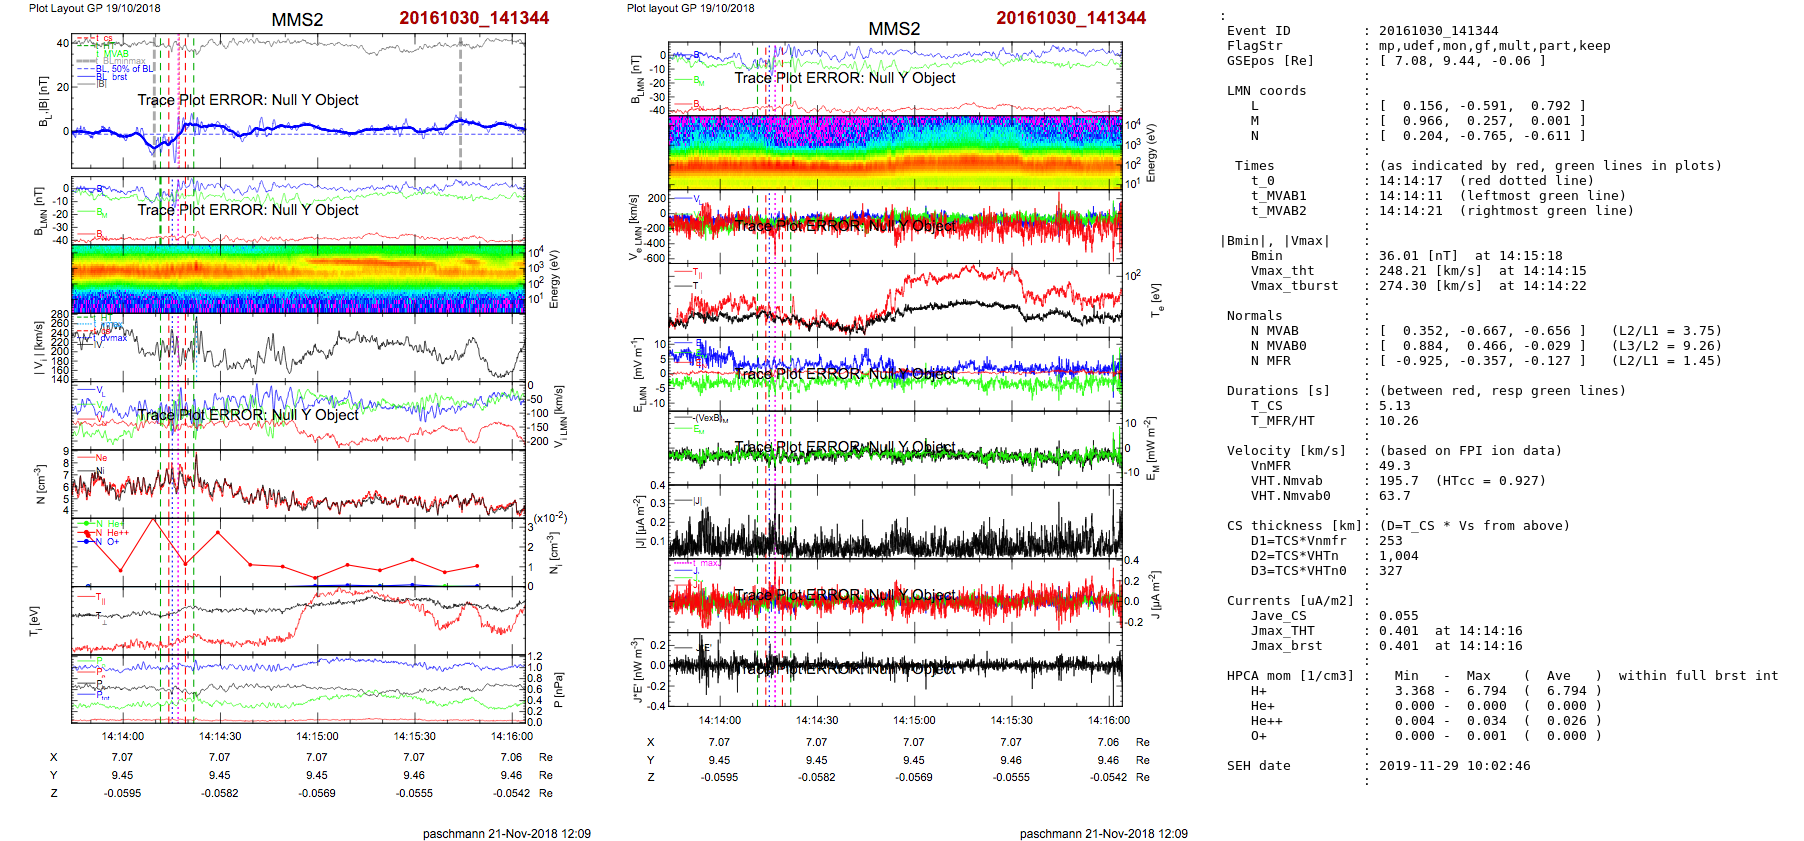1804x841 pixels.
Task: Click the E_LMN [mV m-1] axis label
Action: coord(636,374)
